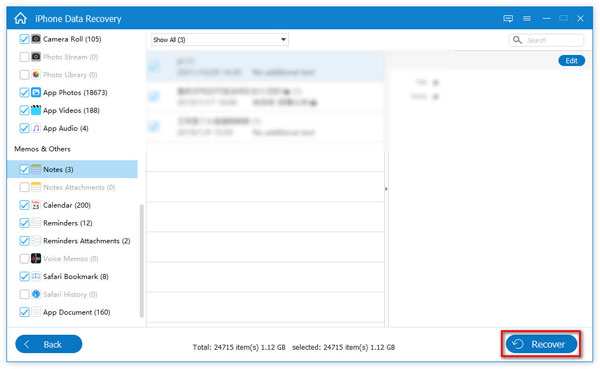Check the Safari History checkbox
Screen dimensions: 600x369
[24, 294]
